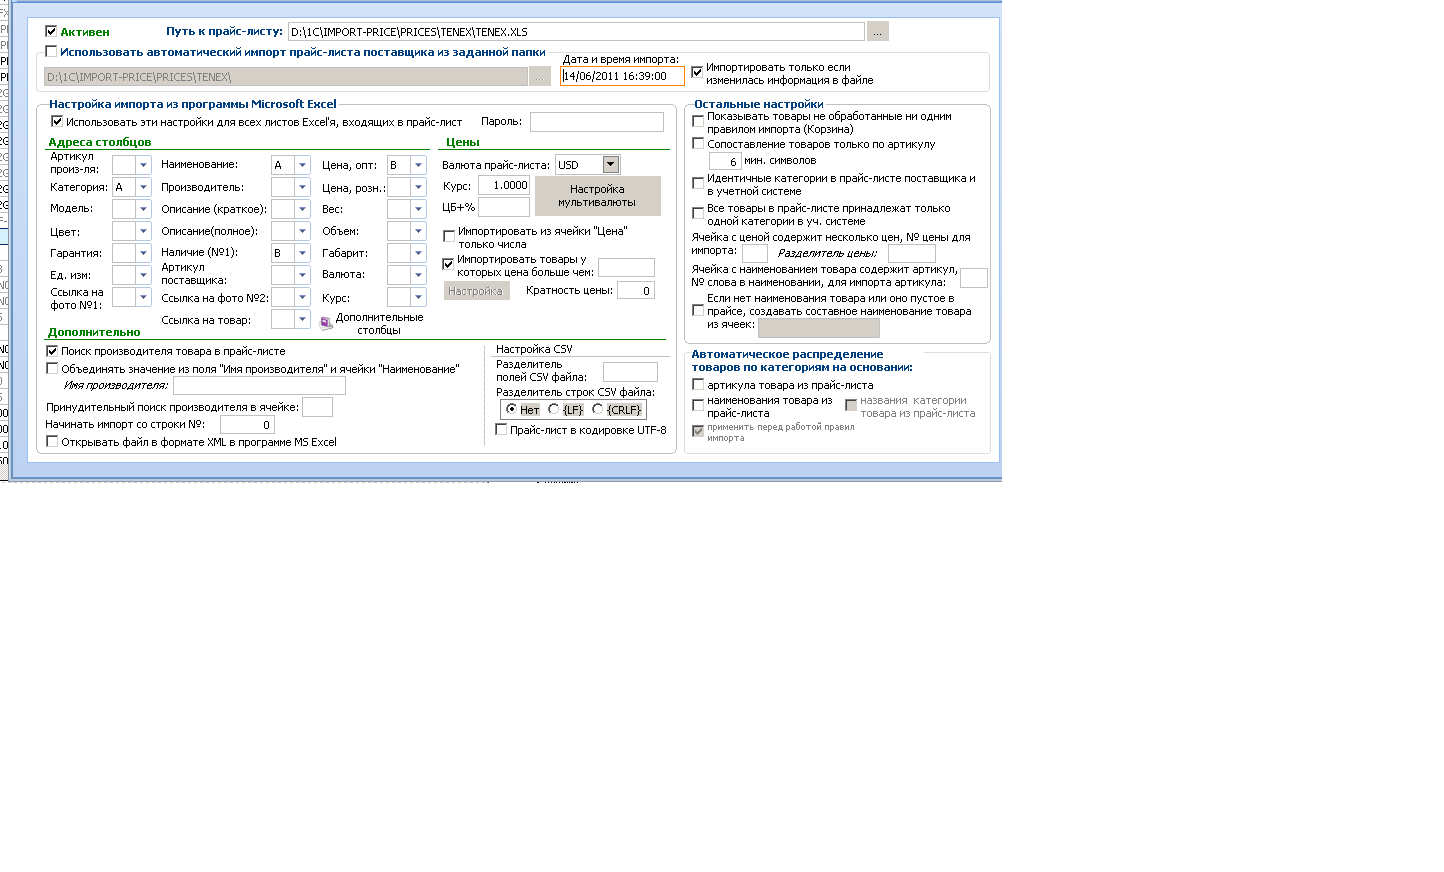Enable import only numbers from Цена cell
Screen dimensions: 1444x872
point(449,237)
